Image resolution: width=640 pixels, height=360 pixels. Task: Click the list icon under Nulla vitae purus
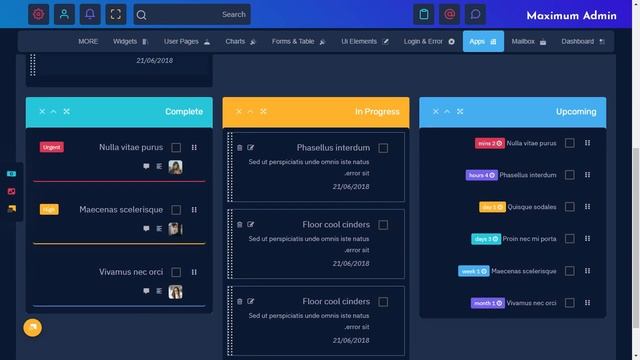pyautogui.click(x=159, y=166)
